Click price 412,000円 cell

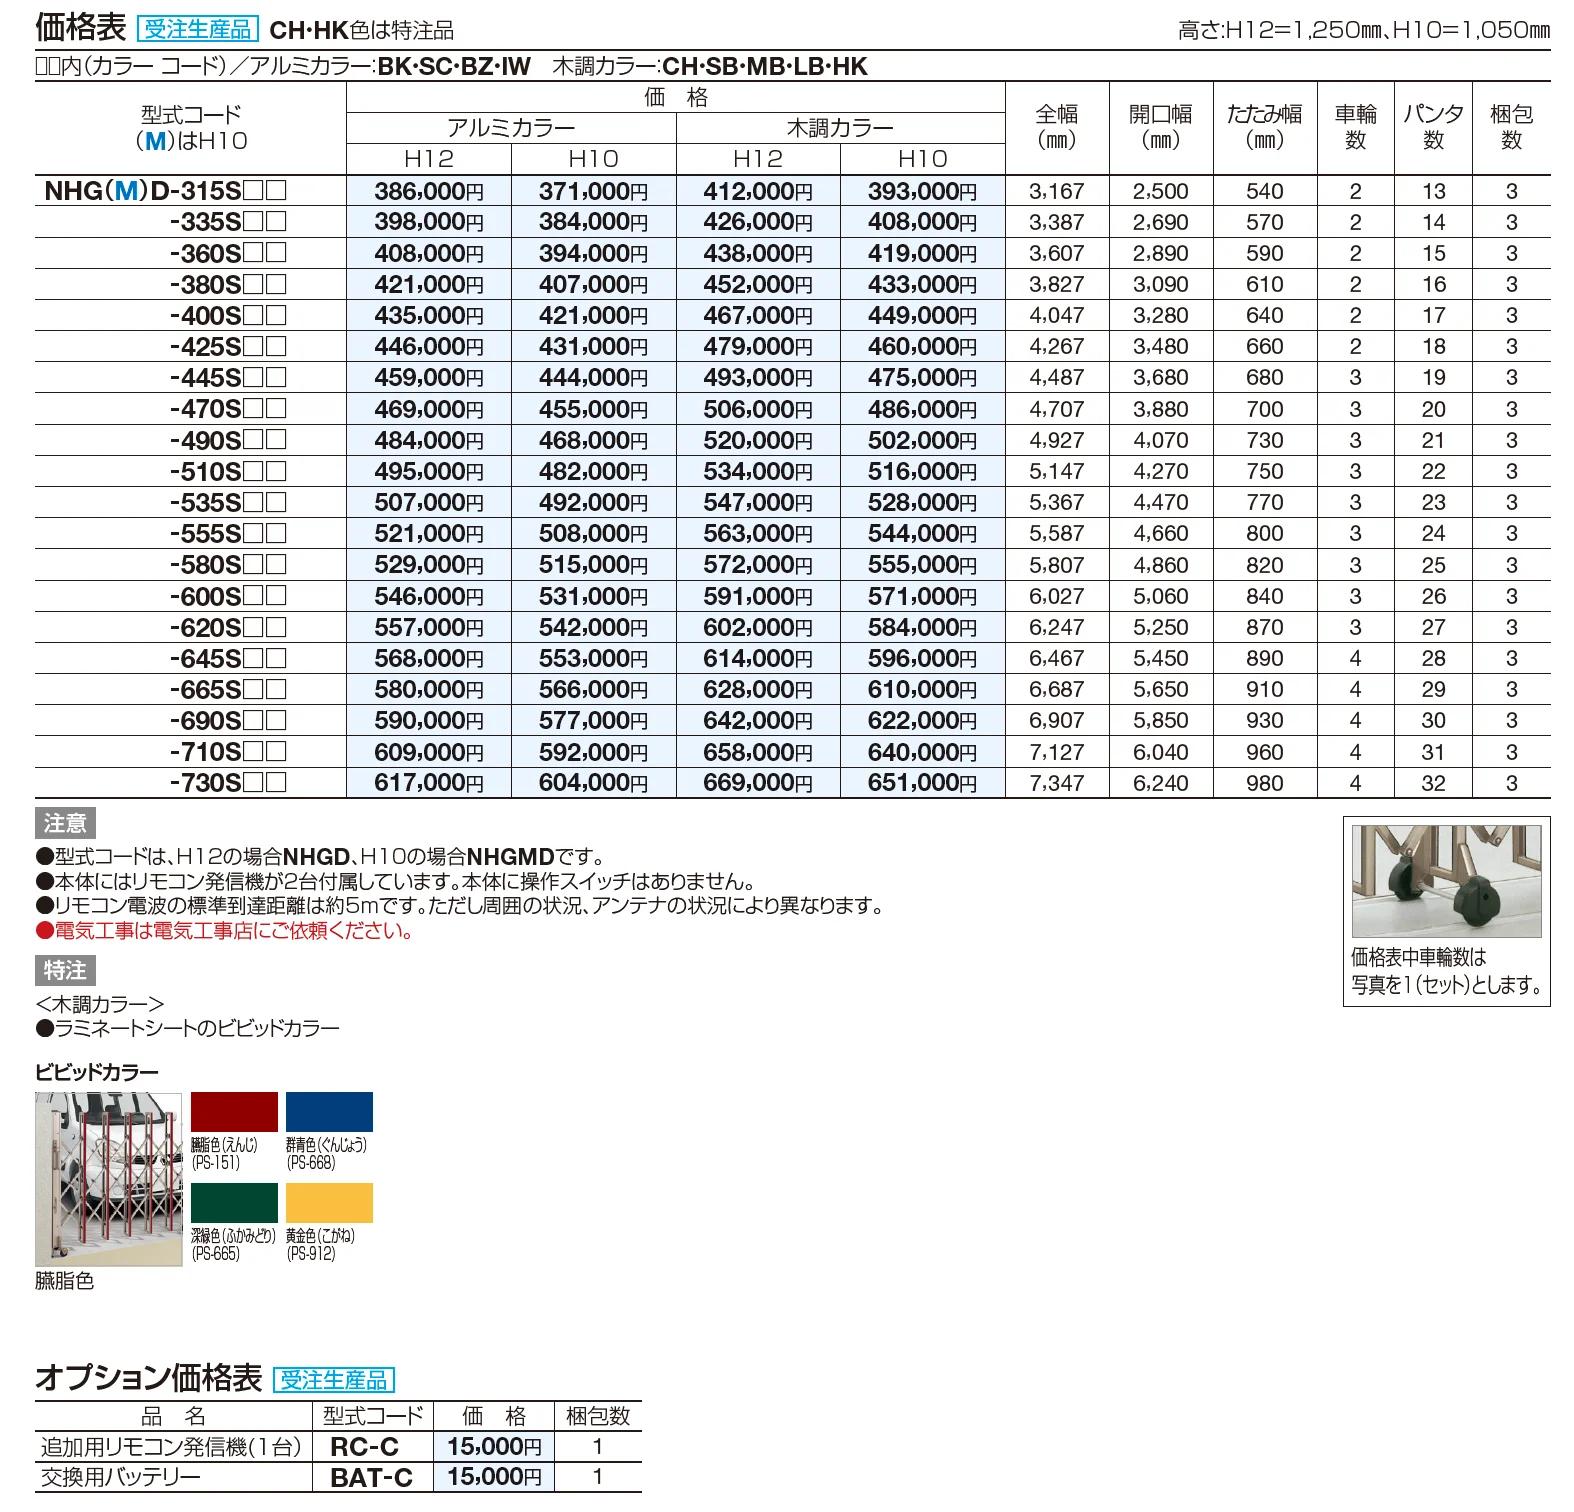click(x=758, y=191)
